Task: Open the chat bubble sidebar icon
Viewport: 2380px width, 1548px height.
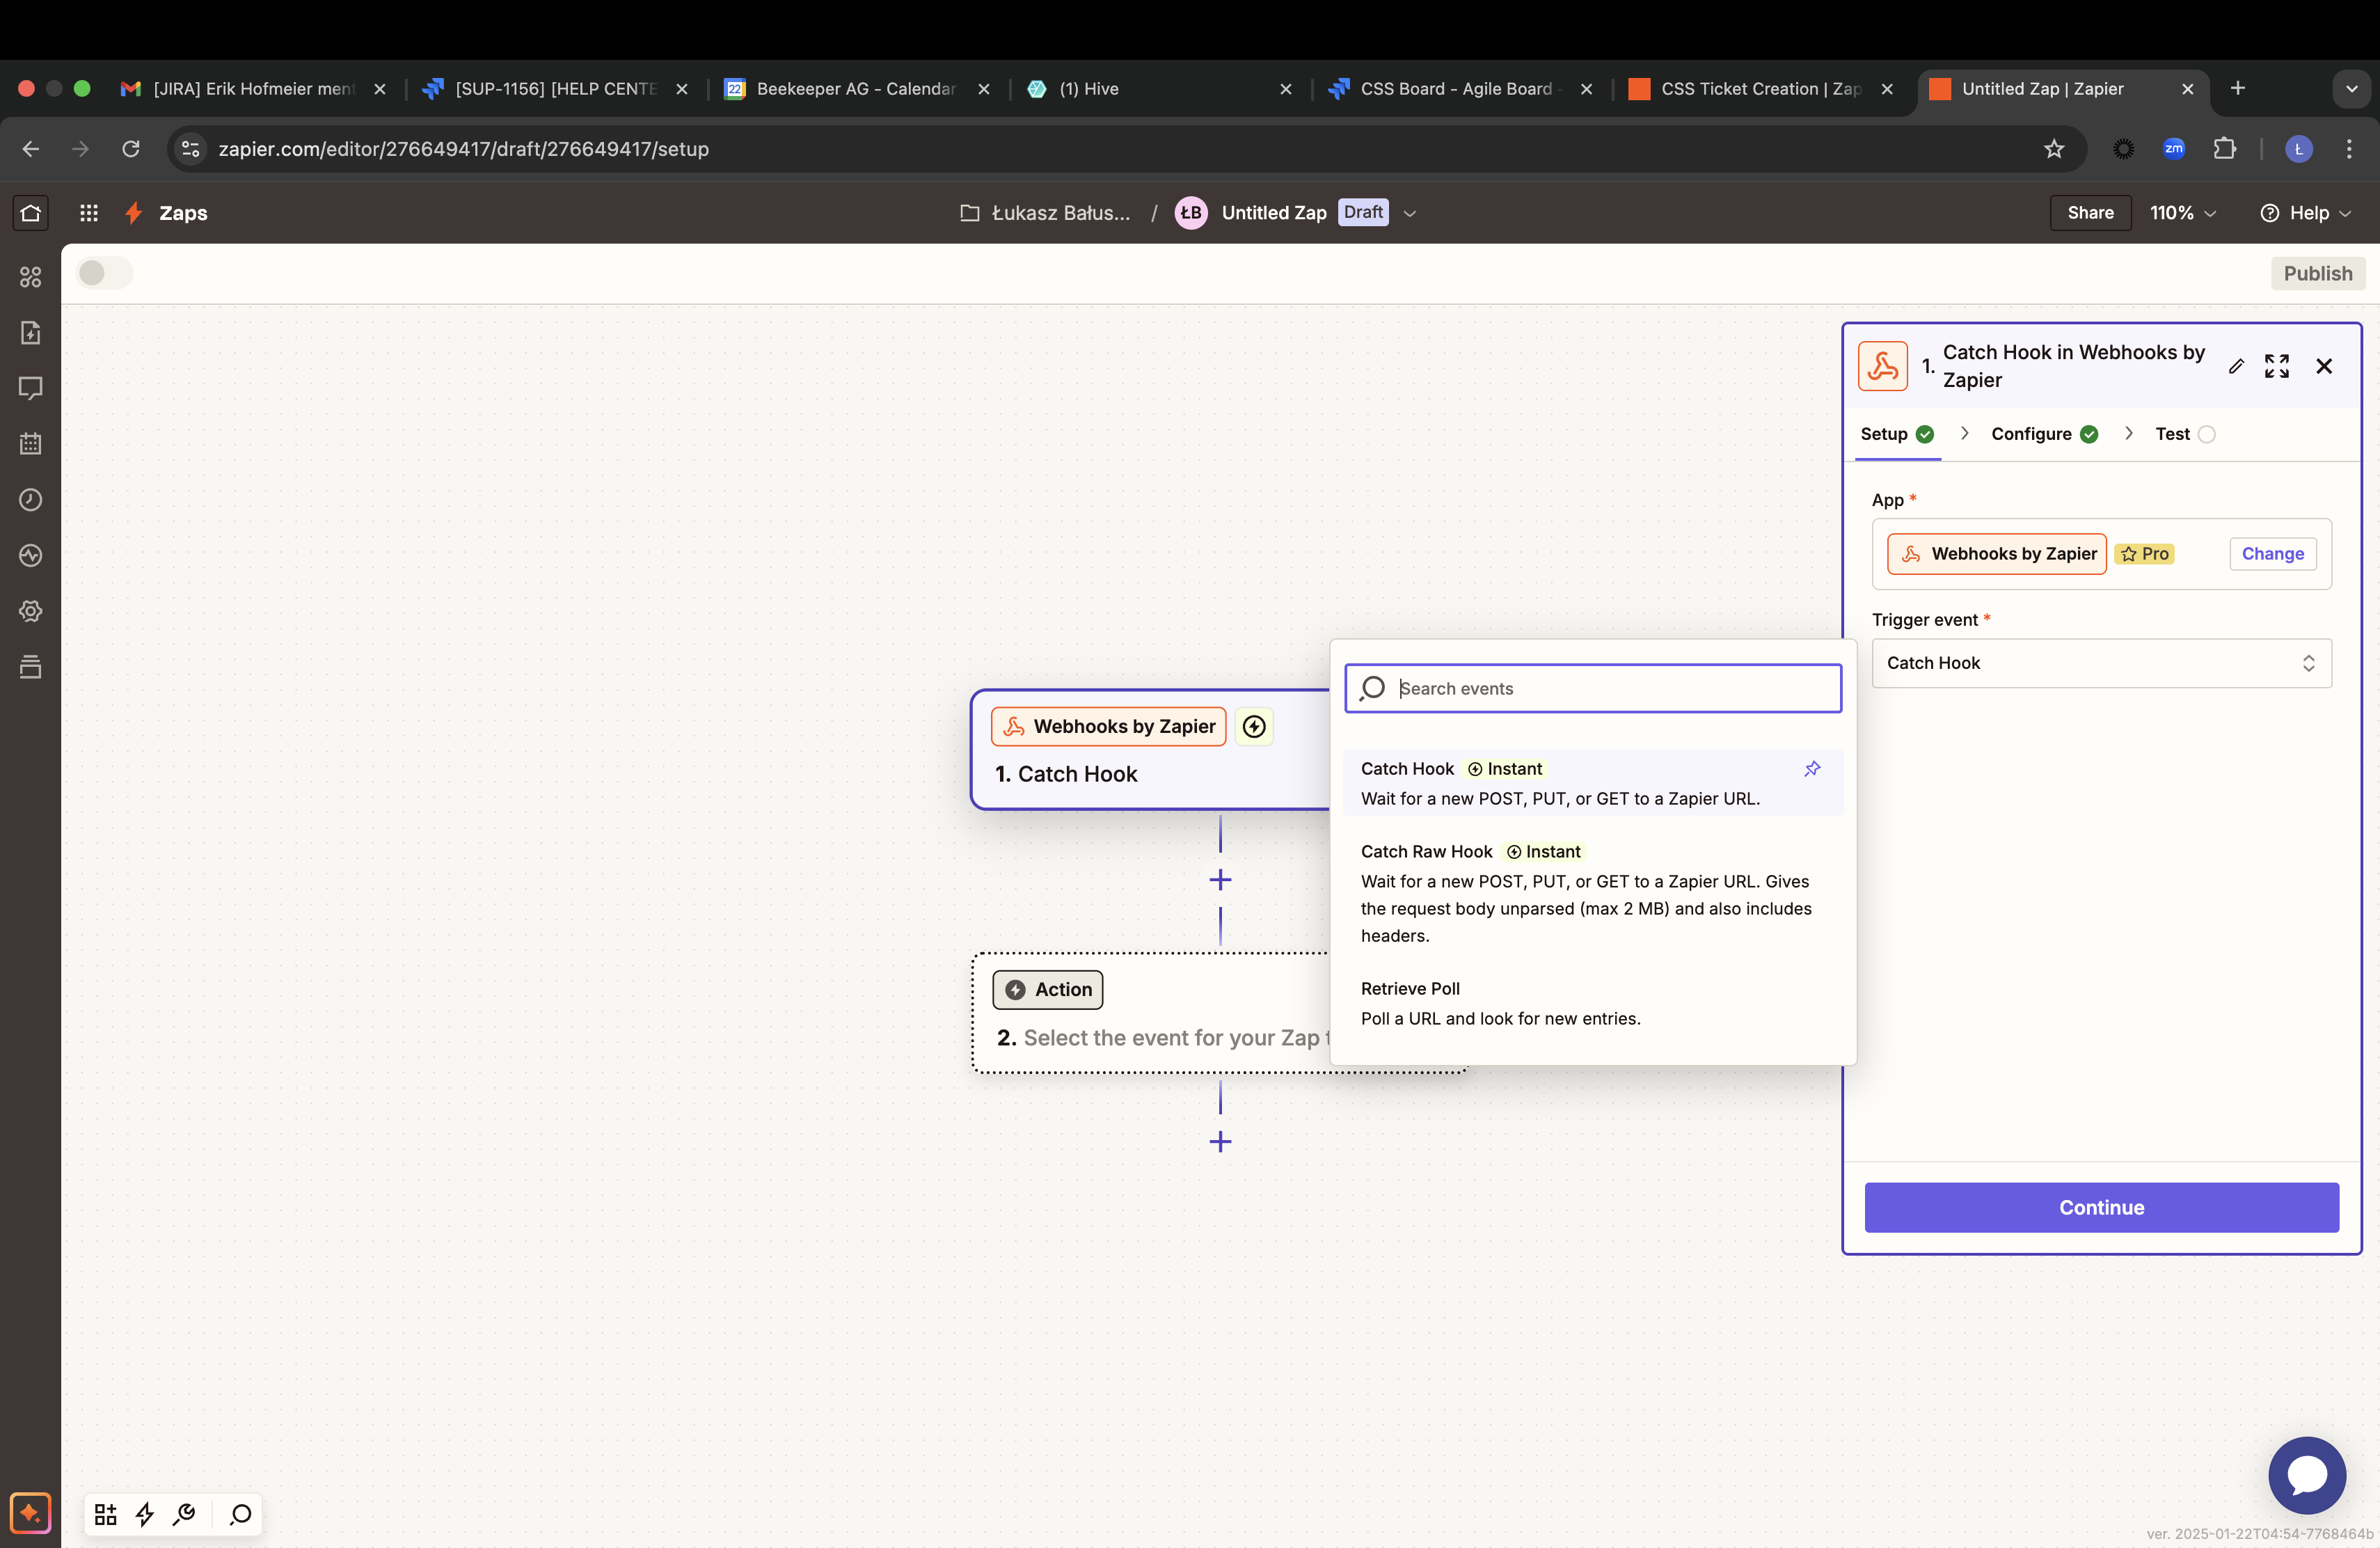Action: (x=31, y=388)
